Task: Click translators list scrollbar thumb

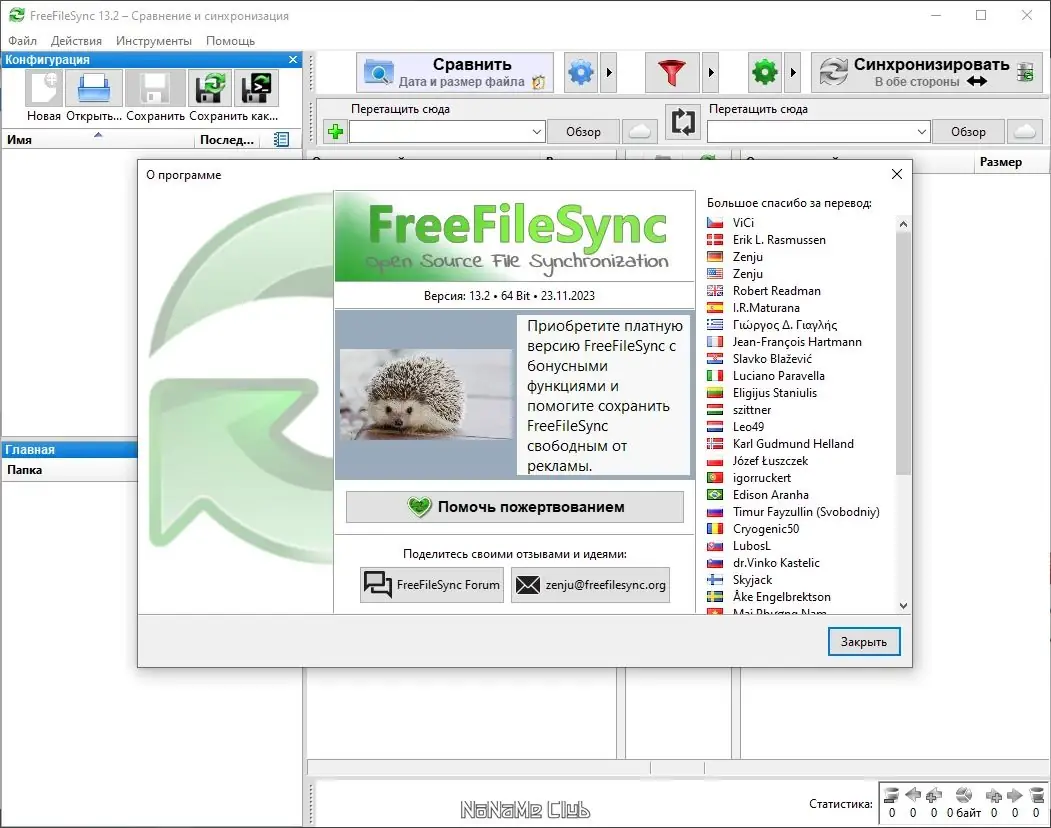Action: 903,353
